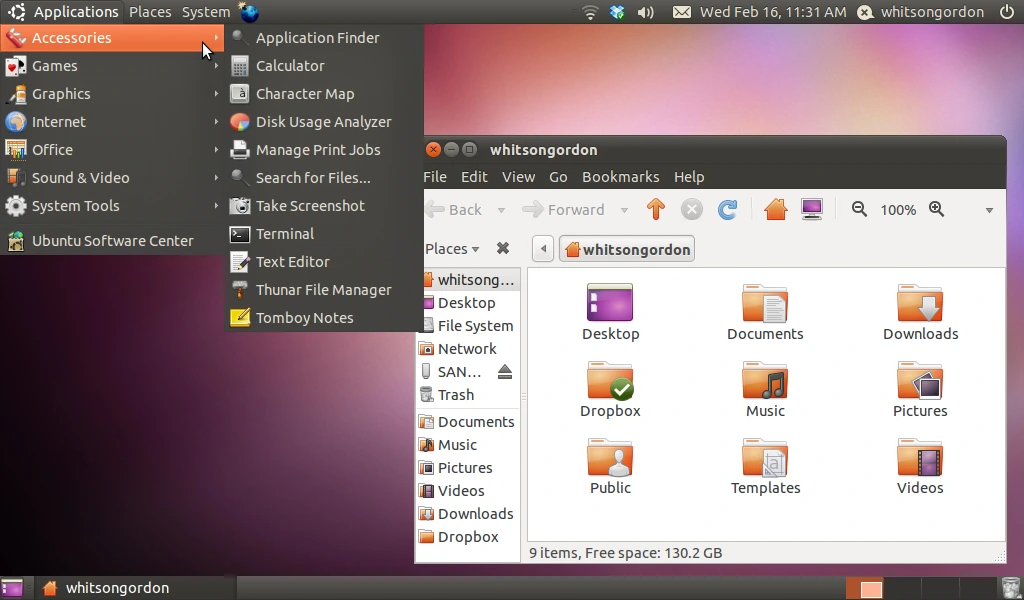The image size is (1024, 600).
Task: Zoom out with the magnifier minus
Action: [x=859, y=209]
